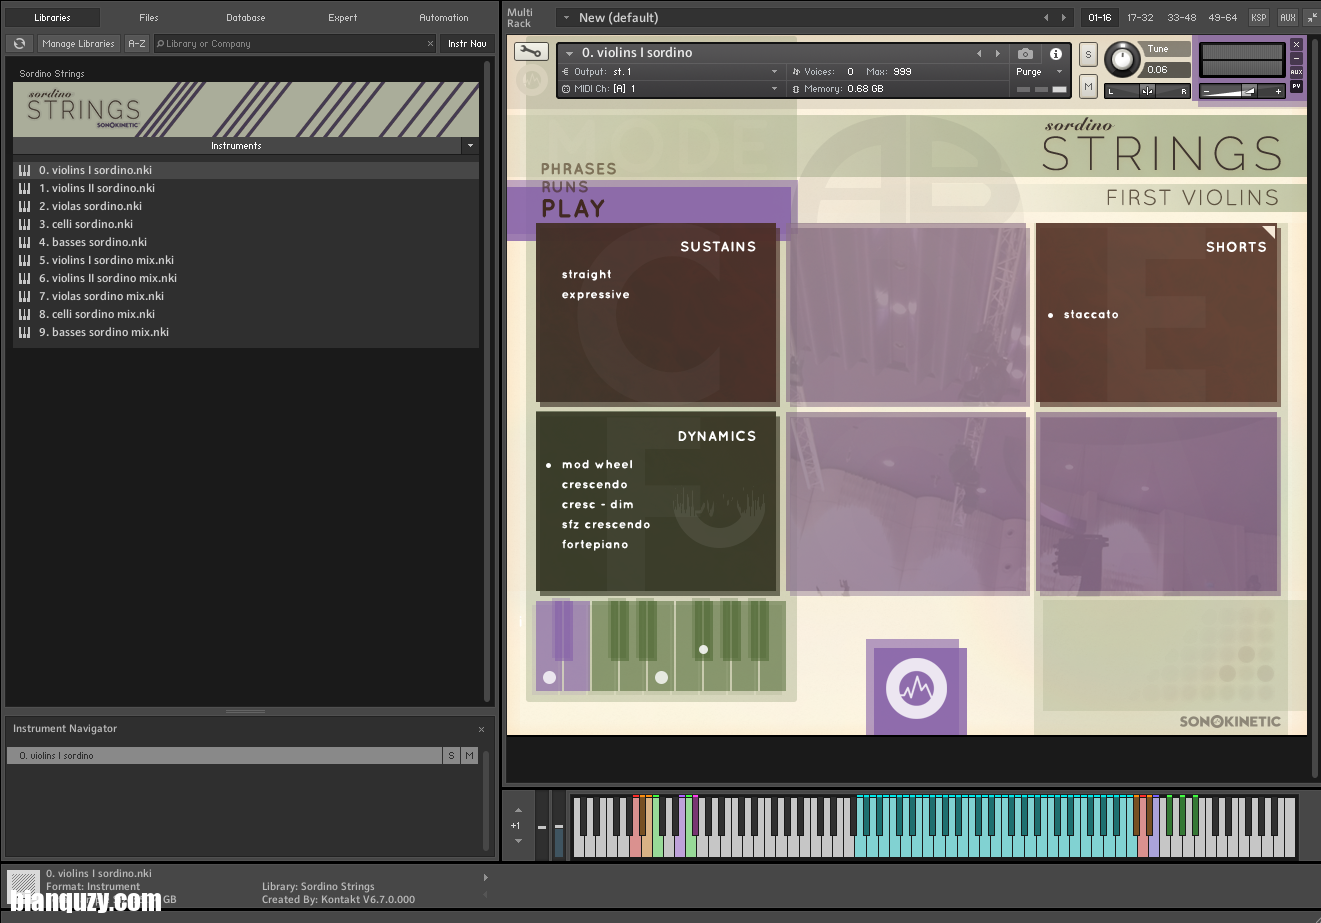Open the Output st. 1 dropdown
1321x923 pixels.
tap(774, 72)
